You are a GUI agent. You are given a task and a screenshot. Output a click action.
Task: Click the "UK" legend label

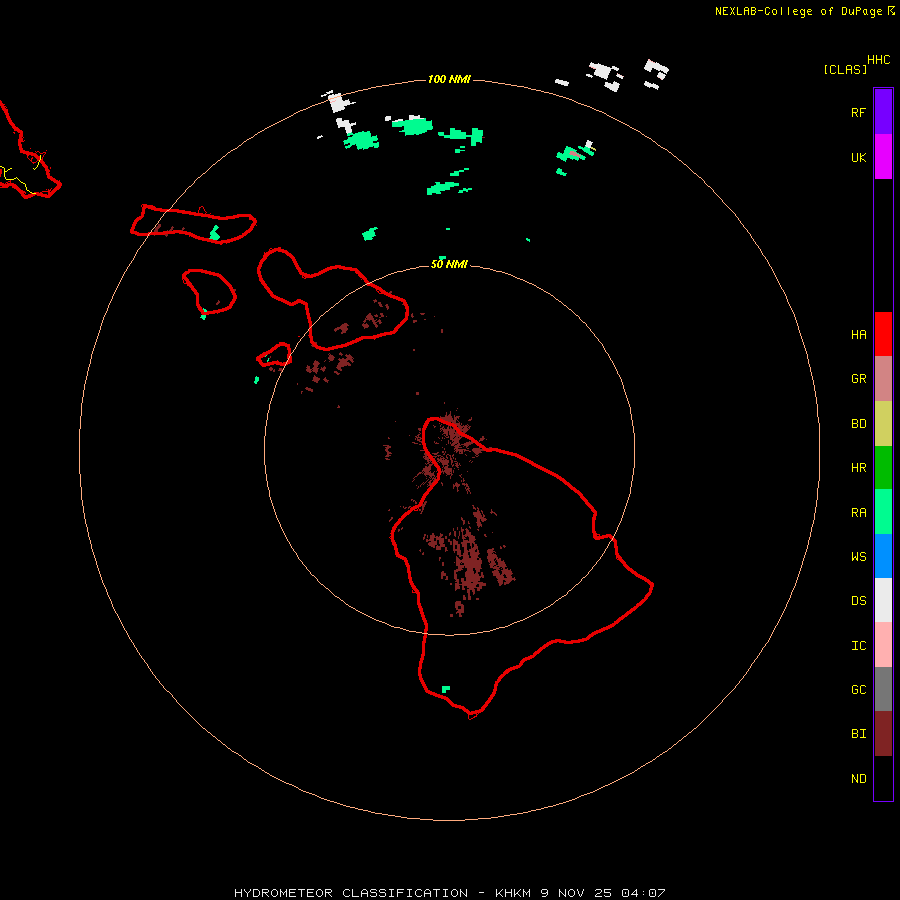point(858,157)
